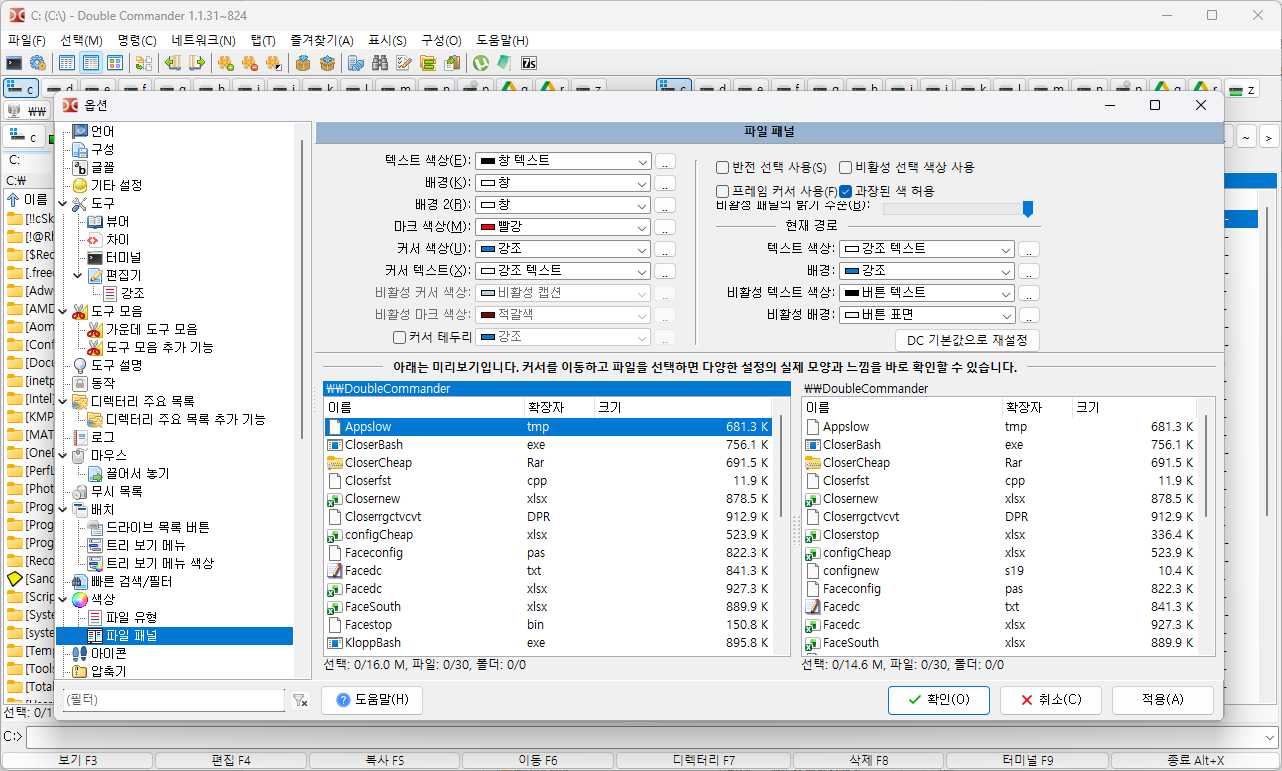Open the 배경(K) color dropdown

click(x=564, y=183)
